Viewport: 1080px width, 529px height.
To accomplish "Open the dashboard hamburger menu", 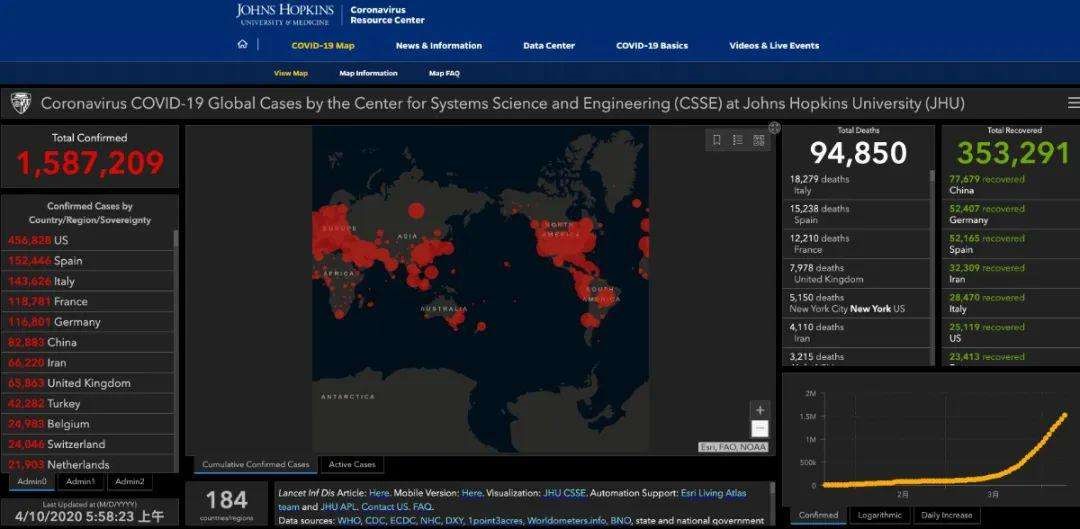I will [x=1073, y=103].
